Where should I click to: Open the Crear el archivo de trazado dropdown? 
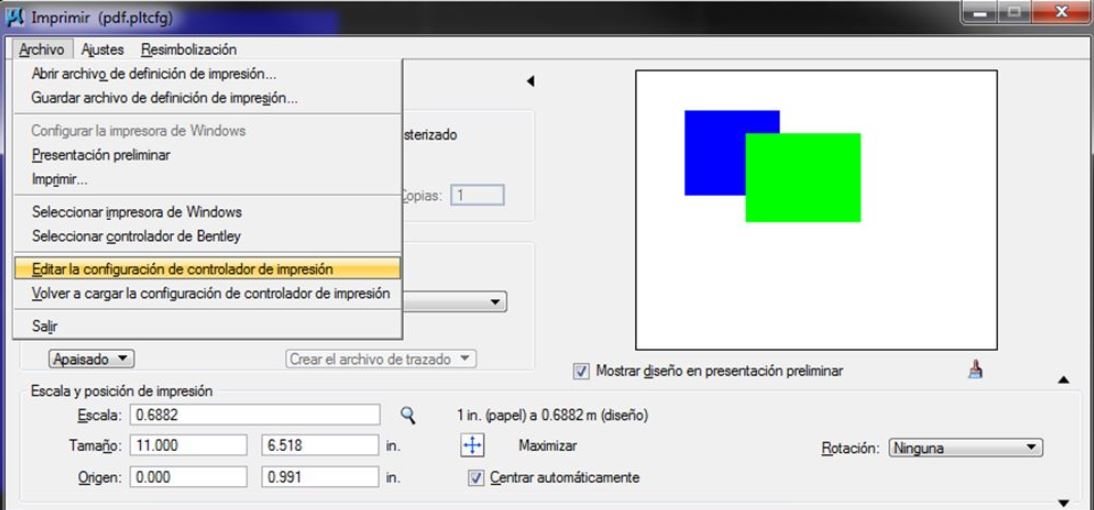pyautogui.click(x=381, y=359)
